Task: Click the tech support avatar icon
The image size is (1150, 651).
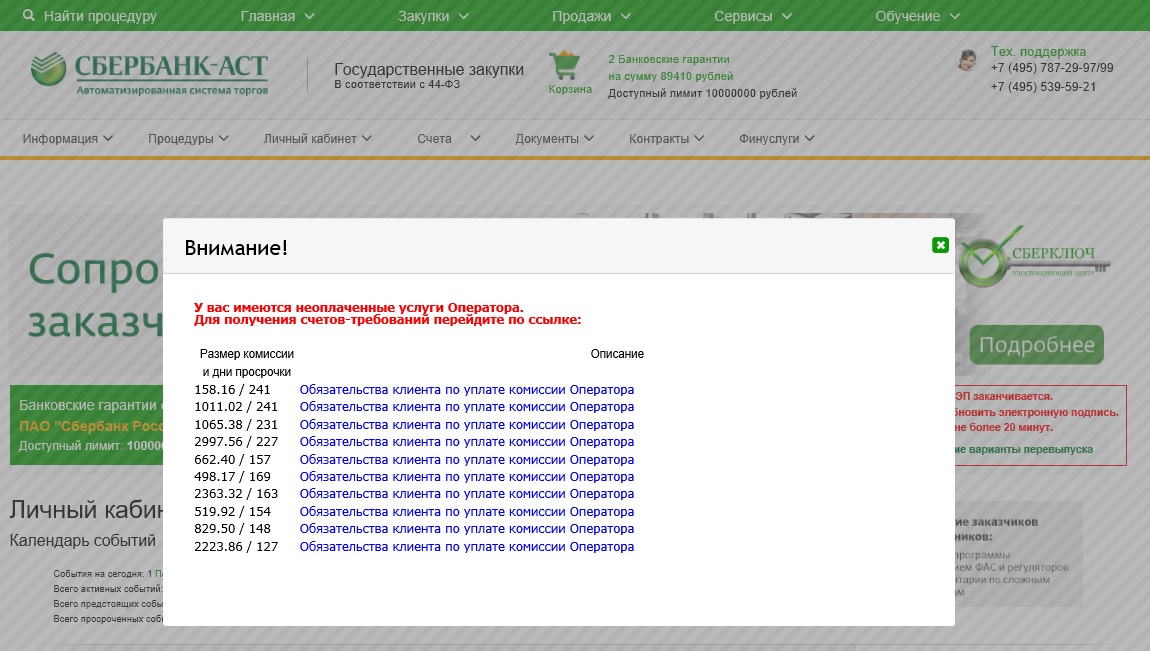Action: tap(967, 61)
